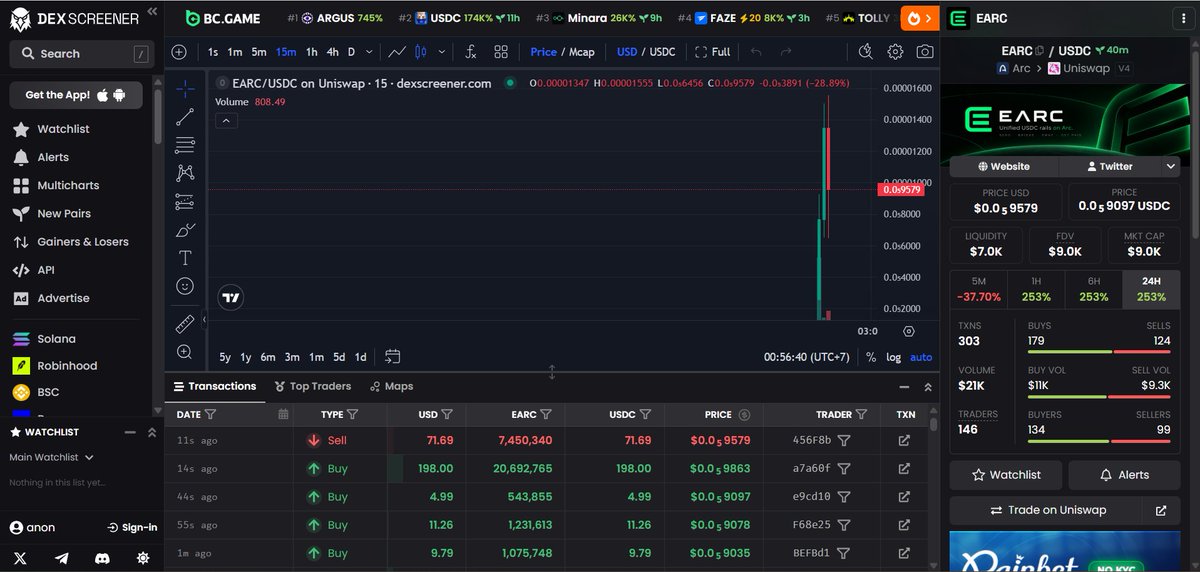Switch chart quote to USDC
The height and width of the screenshot is (572, 1200).
(x=662, y=52)
